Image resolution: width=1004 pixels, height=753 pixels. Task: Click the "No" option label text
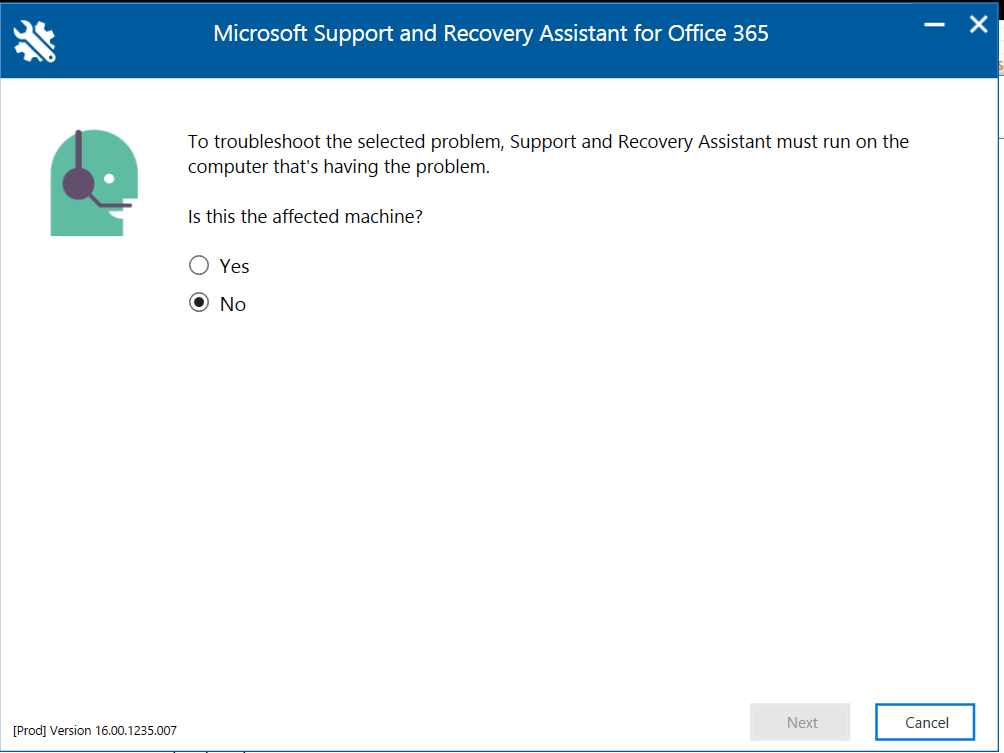232,304
